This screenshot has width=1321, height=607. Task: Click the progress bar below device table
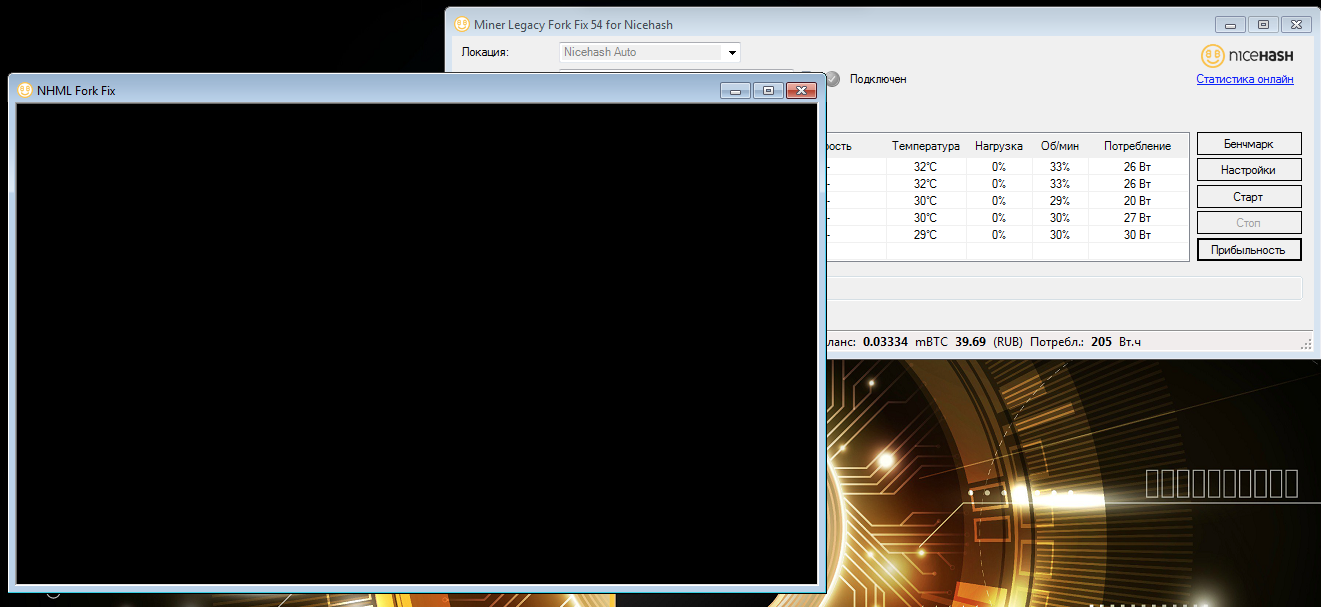1064,288
